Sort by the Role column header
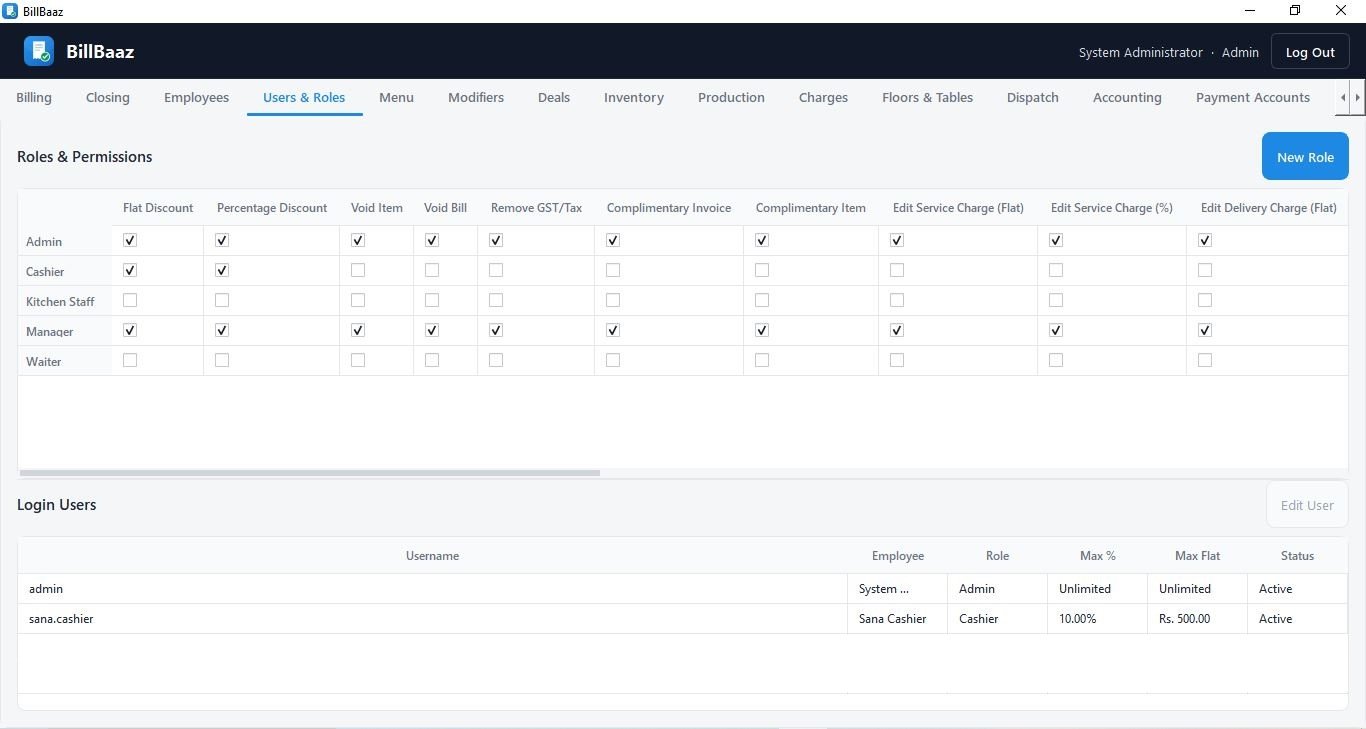 pyautogui.click(x=997, y=555)
